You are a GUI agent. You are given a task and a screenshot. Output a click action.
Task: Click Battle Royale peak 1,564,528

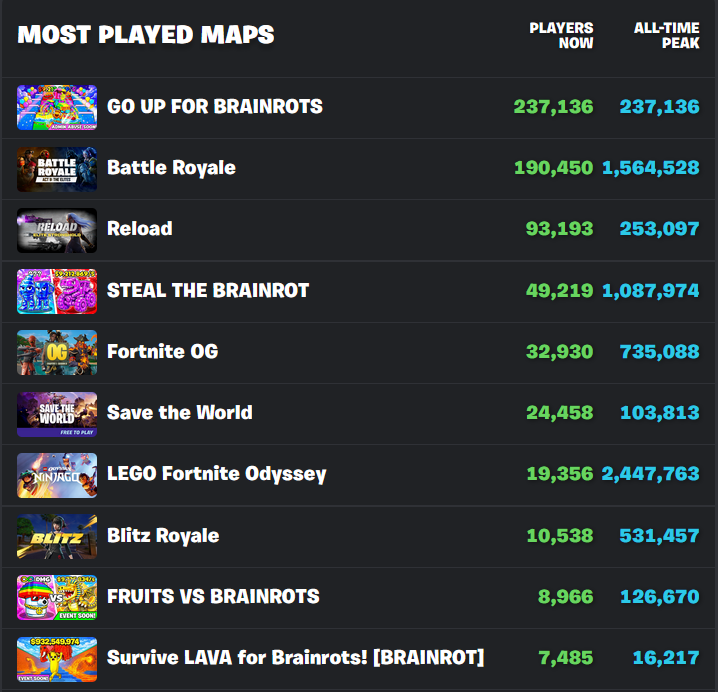[x=651, y=168]
